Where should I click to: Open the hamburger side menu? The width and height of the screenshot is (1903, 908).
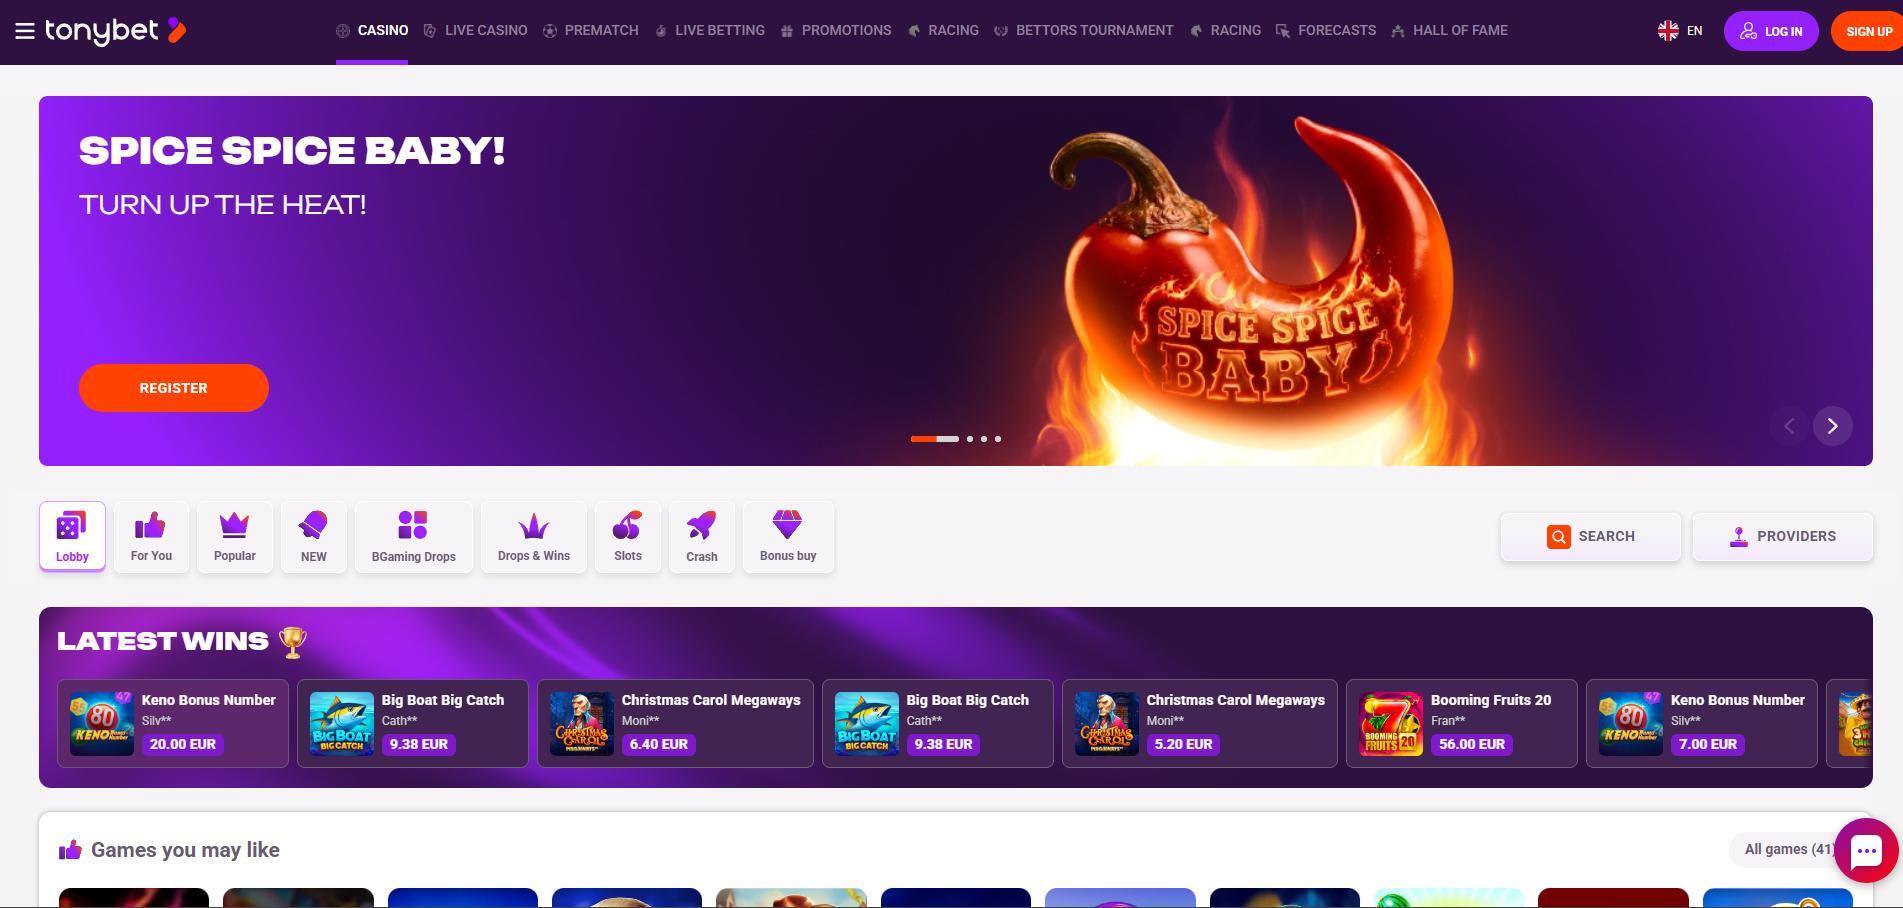(24, 31)
